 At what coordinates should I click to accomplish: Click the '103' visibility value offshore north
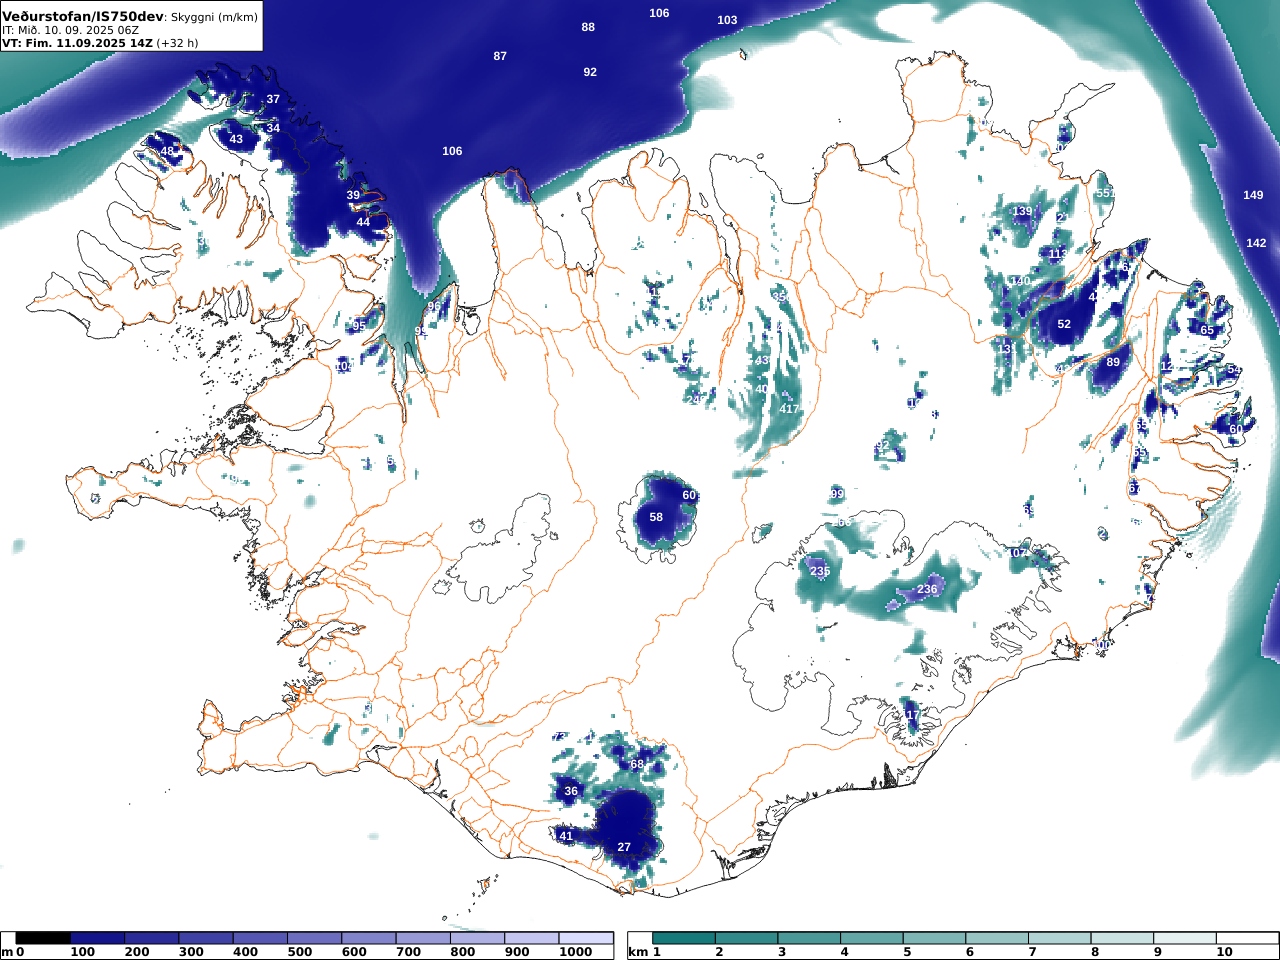(x=727, y=20)
